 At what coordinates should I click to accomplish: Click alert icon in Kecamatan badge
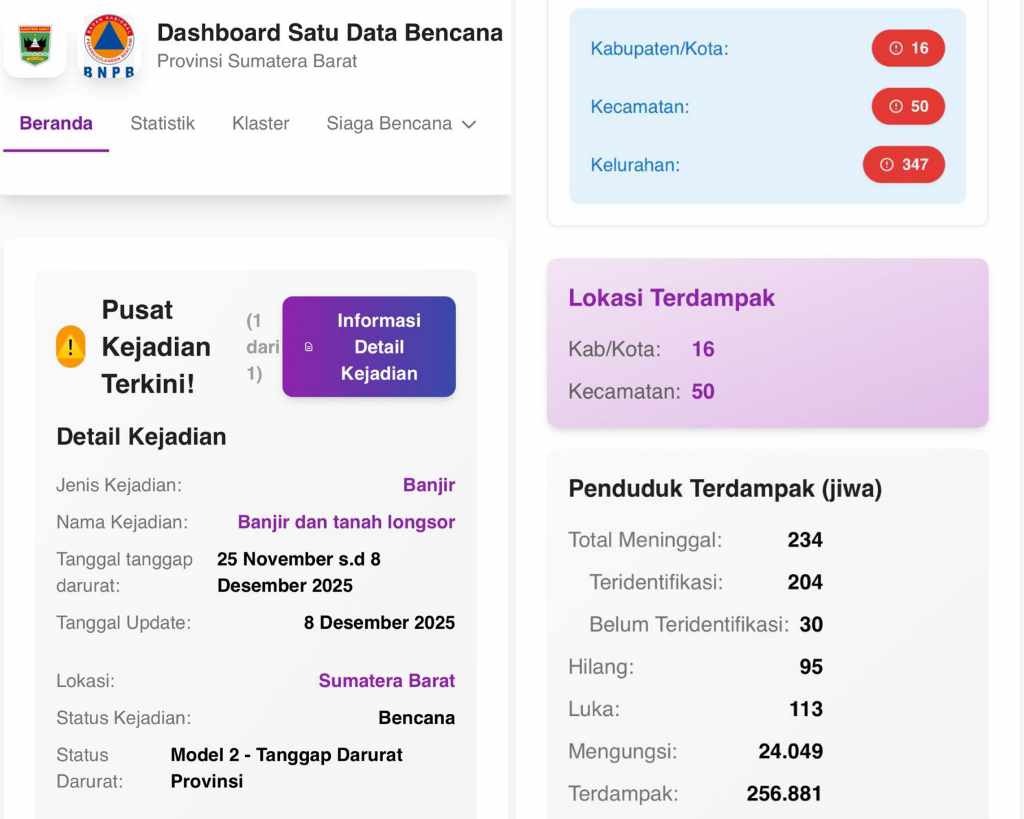896,106
